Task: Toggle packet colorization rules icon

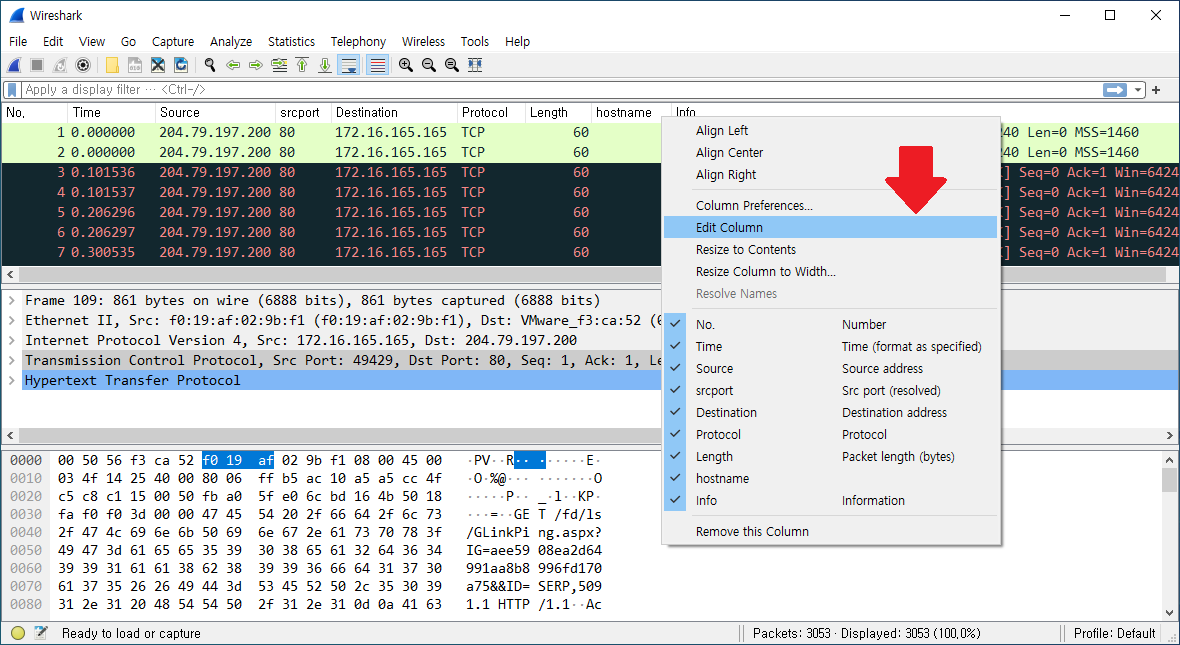Action: tap(377, 65)
